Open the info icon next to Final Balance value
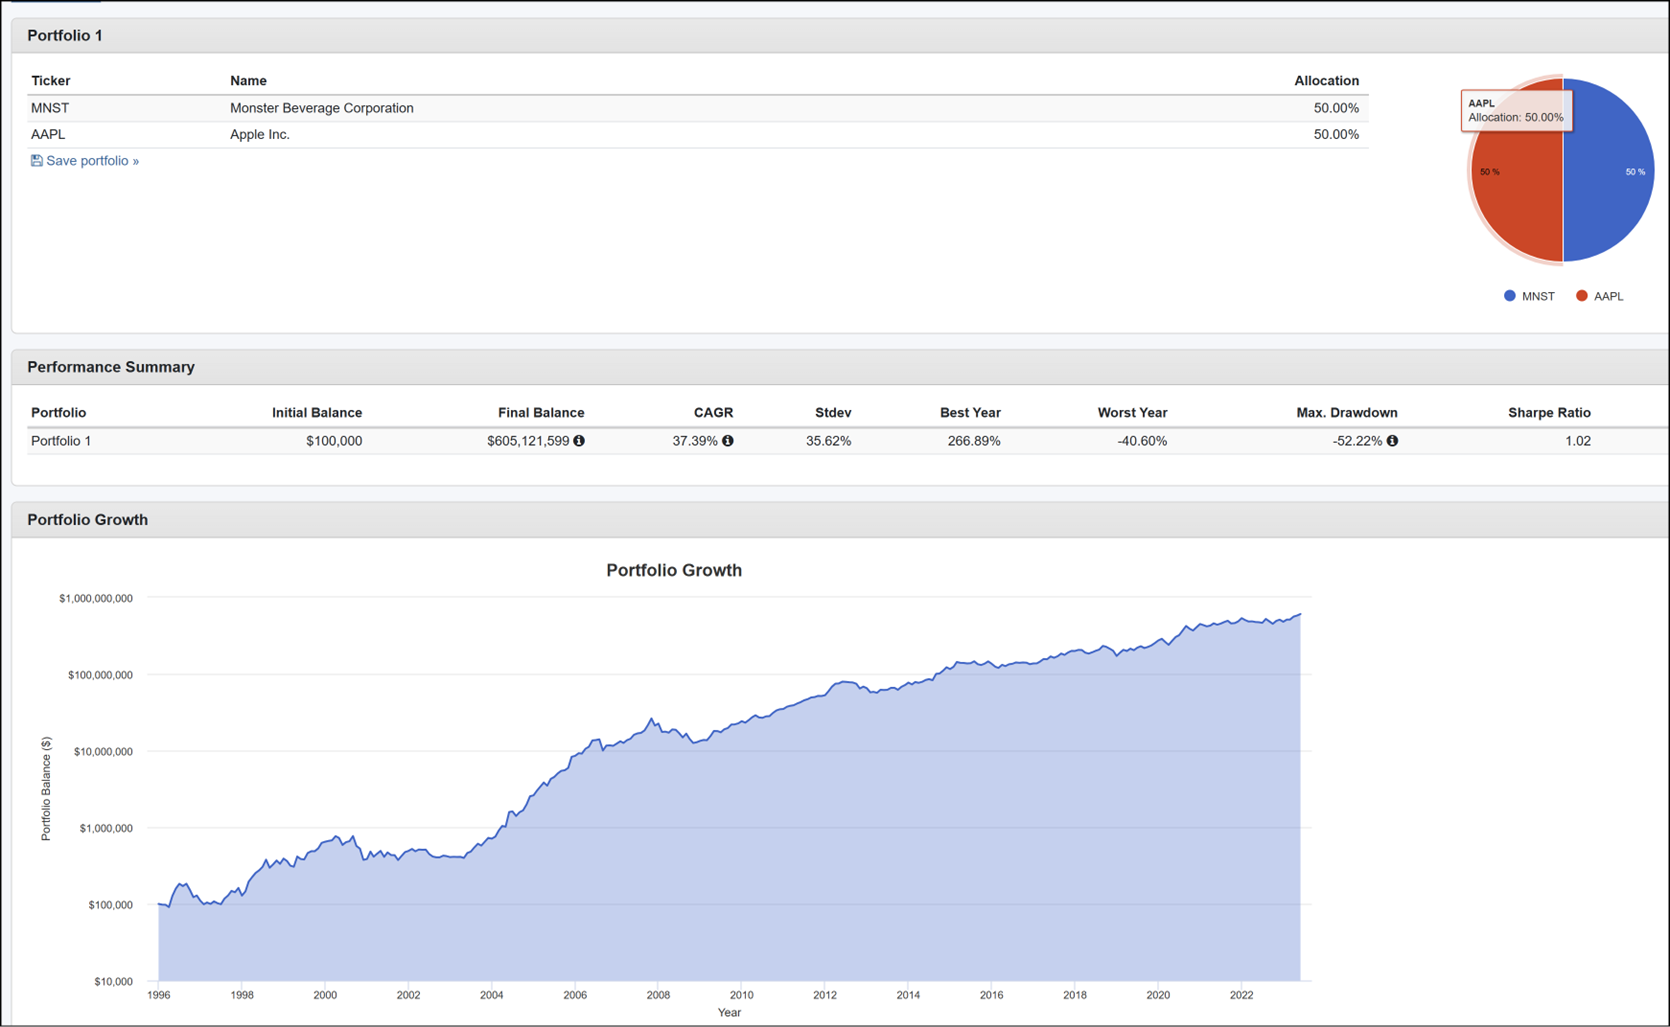Image resolution: width=1670 pixels, height=1027 pixels. click(x=579, y=441)
